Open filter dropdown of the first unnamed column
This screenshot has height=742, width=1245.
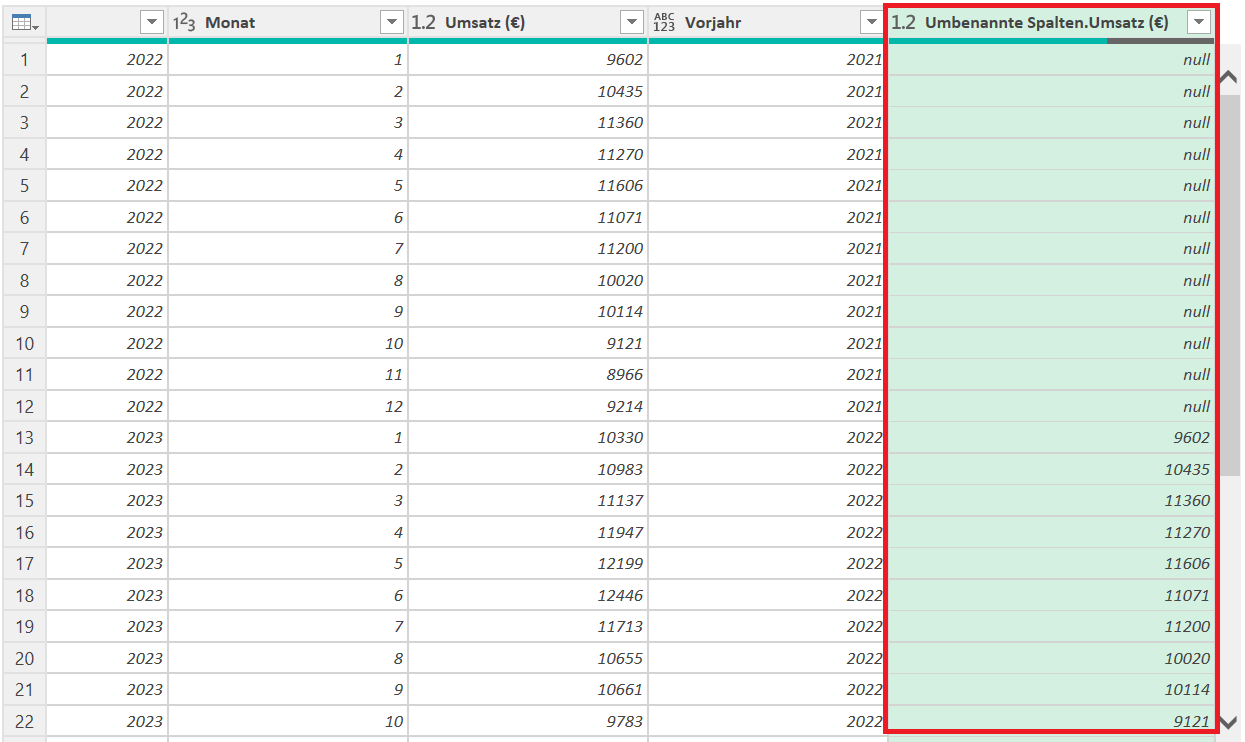click(151, 22)
